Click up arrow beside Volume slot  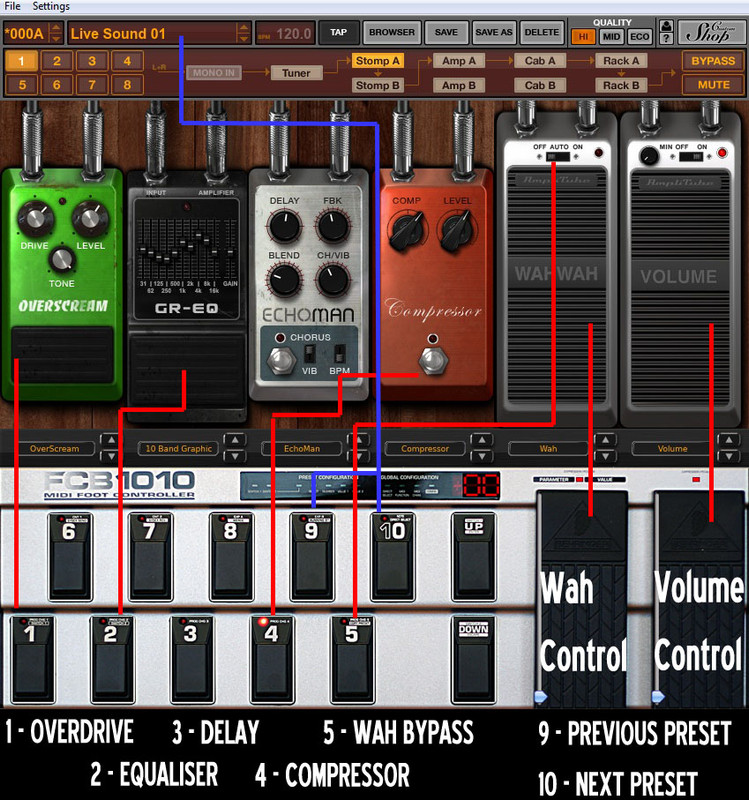[729, 440]
